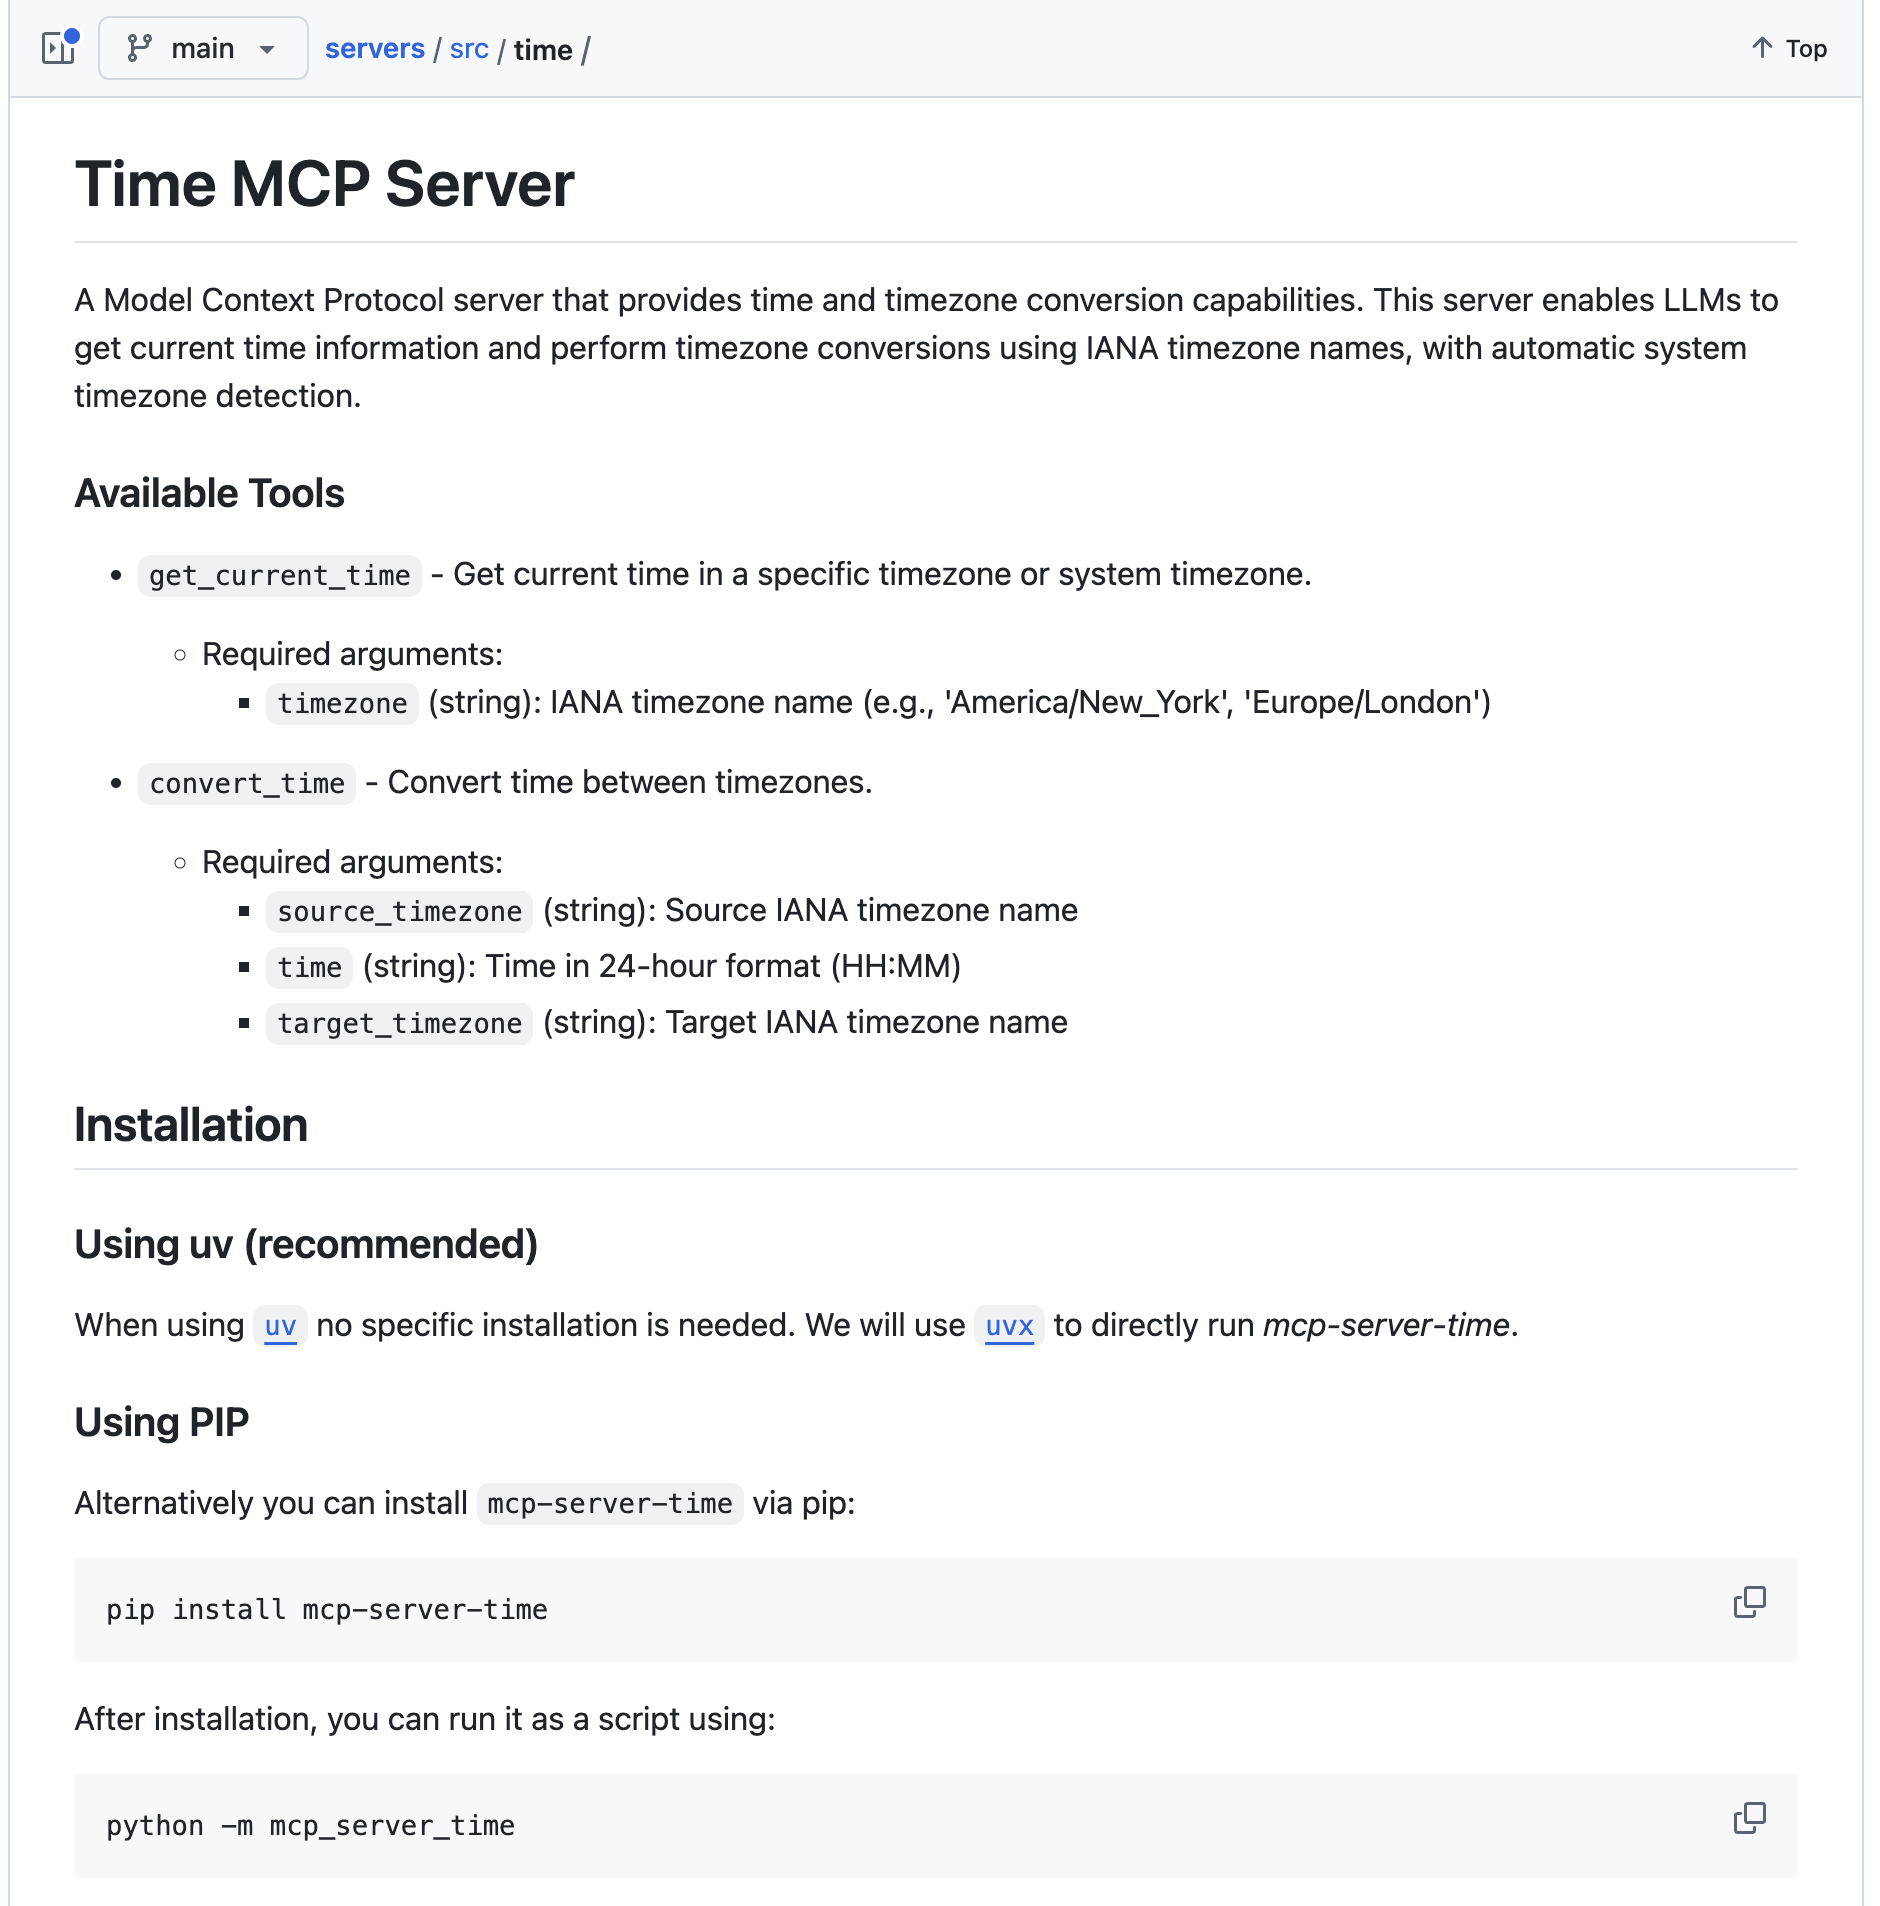Jump to top with Top button
The width and height of the screenshot is (1880, 1906).
(x=1805, y=48)
